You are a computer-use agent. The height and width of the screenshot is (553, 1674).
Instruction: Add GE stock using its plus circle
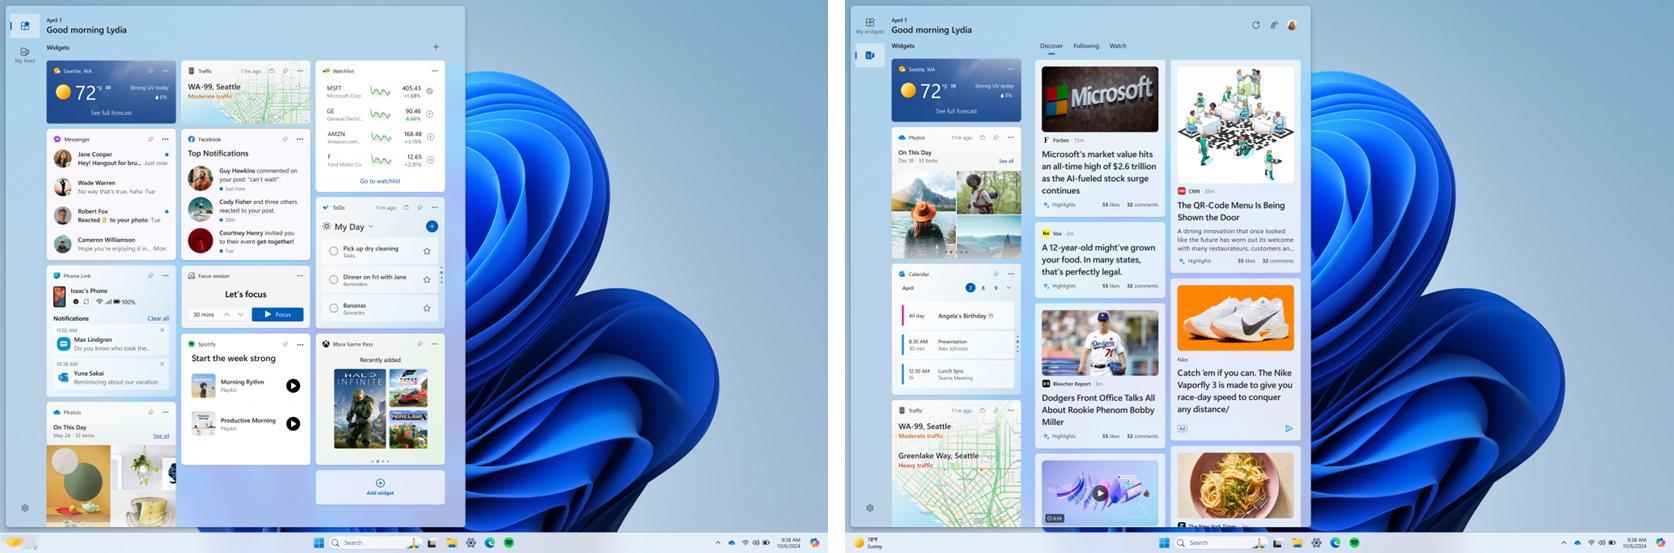pyautogui.click(x=430, y=114)
